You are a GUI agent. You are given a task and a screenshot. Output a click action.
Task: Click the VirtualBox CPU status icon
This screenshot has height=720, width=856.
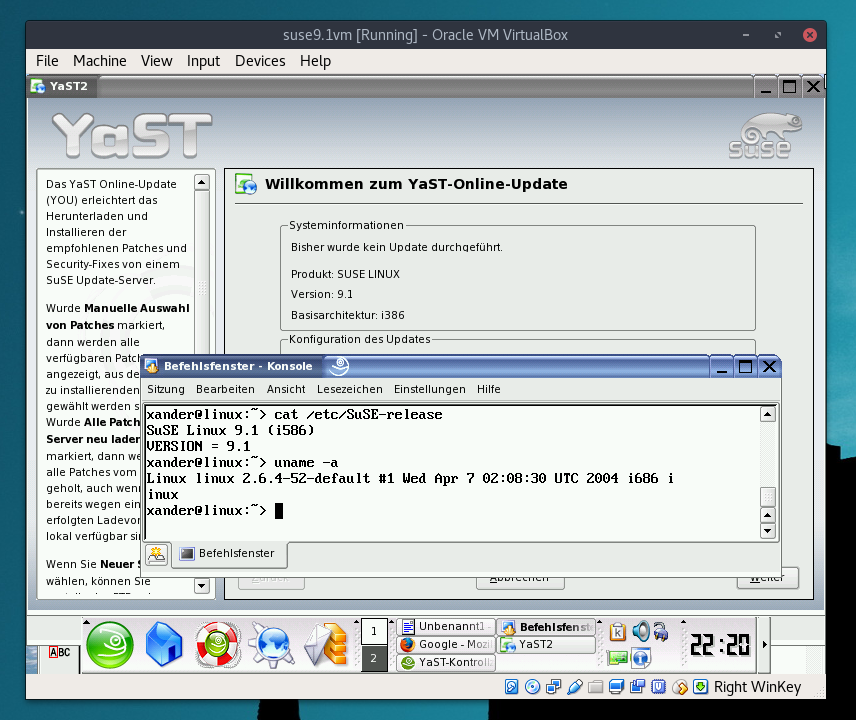point(658,687)
